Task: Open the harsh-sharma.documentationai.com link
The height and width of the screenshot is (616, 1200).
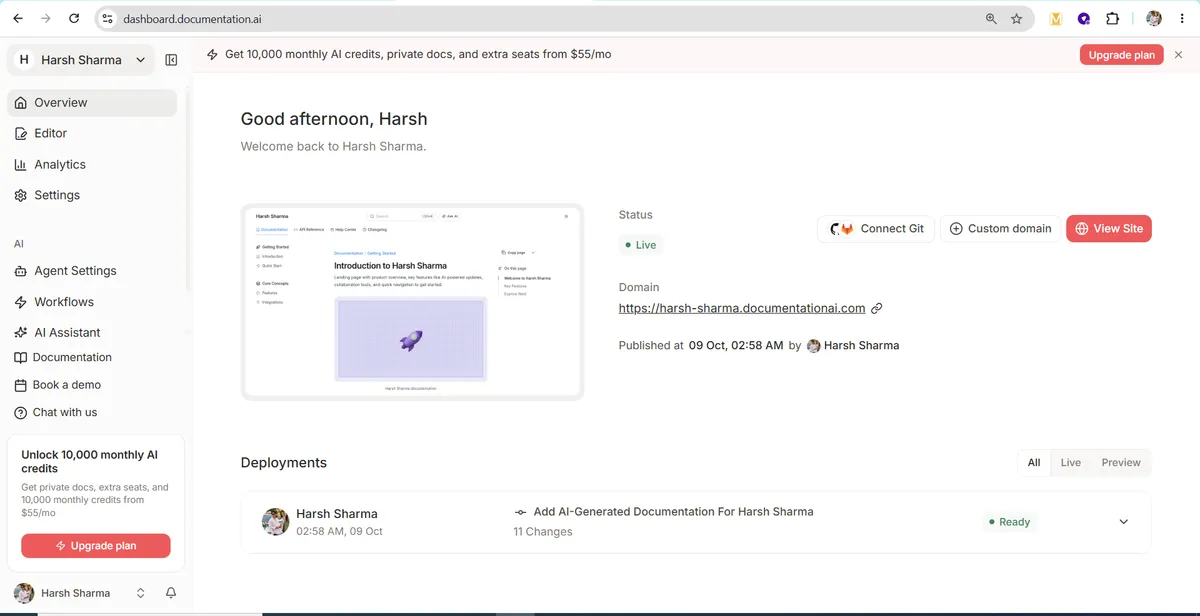Action: (742, 308)
